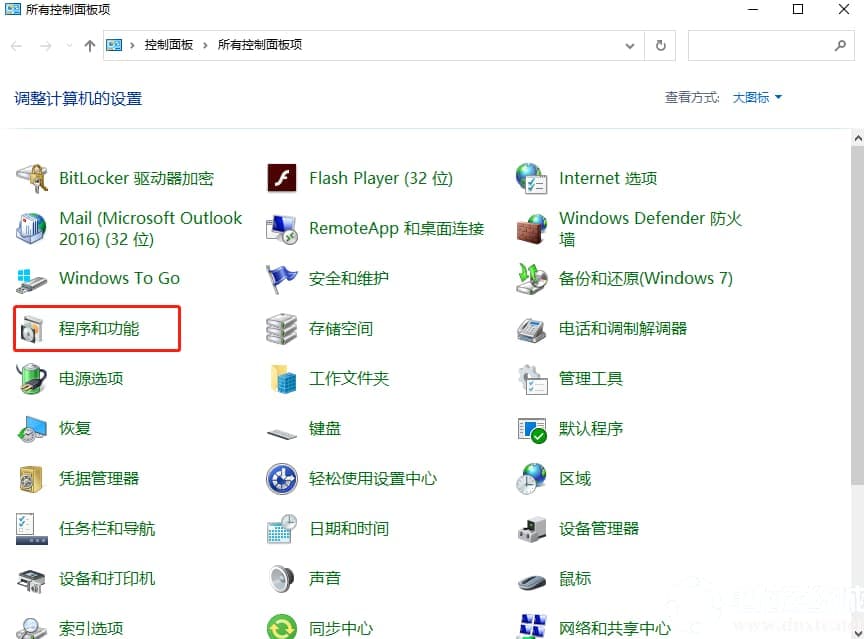Open the 管理工具 gear icon
The image size is (864, 639).
click(x=532, y=378)
